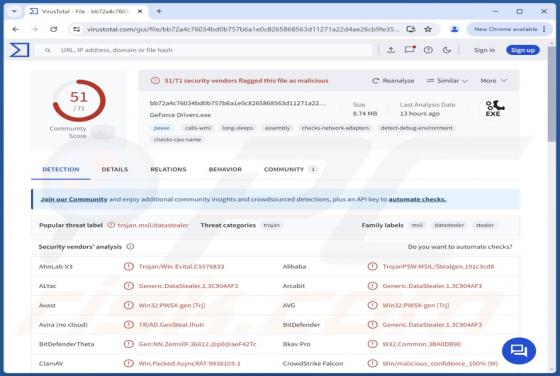Click the help question mark icon

pyautogui.click(x=428, y=50)
